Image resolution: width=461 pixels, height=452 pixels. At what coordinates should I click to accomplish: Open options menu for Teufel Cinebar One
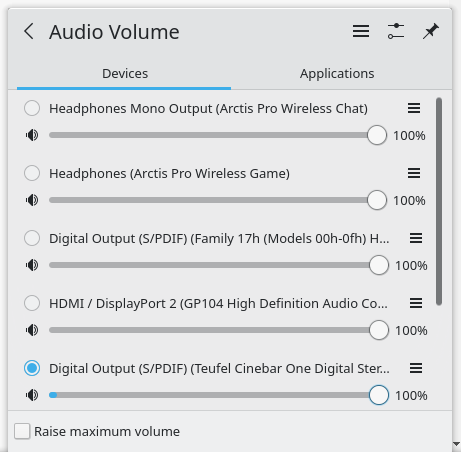416,368
